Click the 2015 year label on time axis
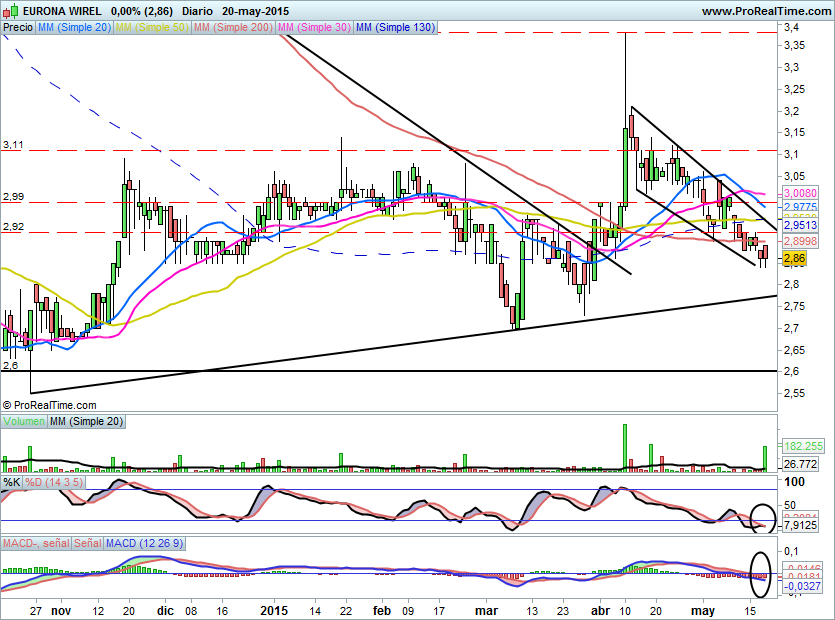Viewport: 835px width, 620px height. 274,610
